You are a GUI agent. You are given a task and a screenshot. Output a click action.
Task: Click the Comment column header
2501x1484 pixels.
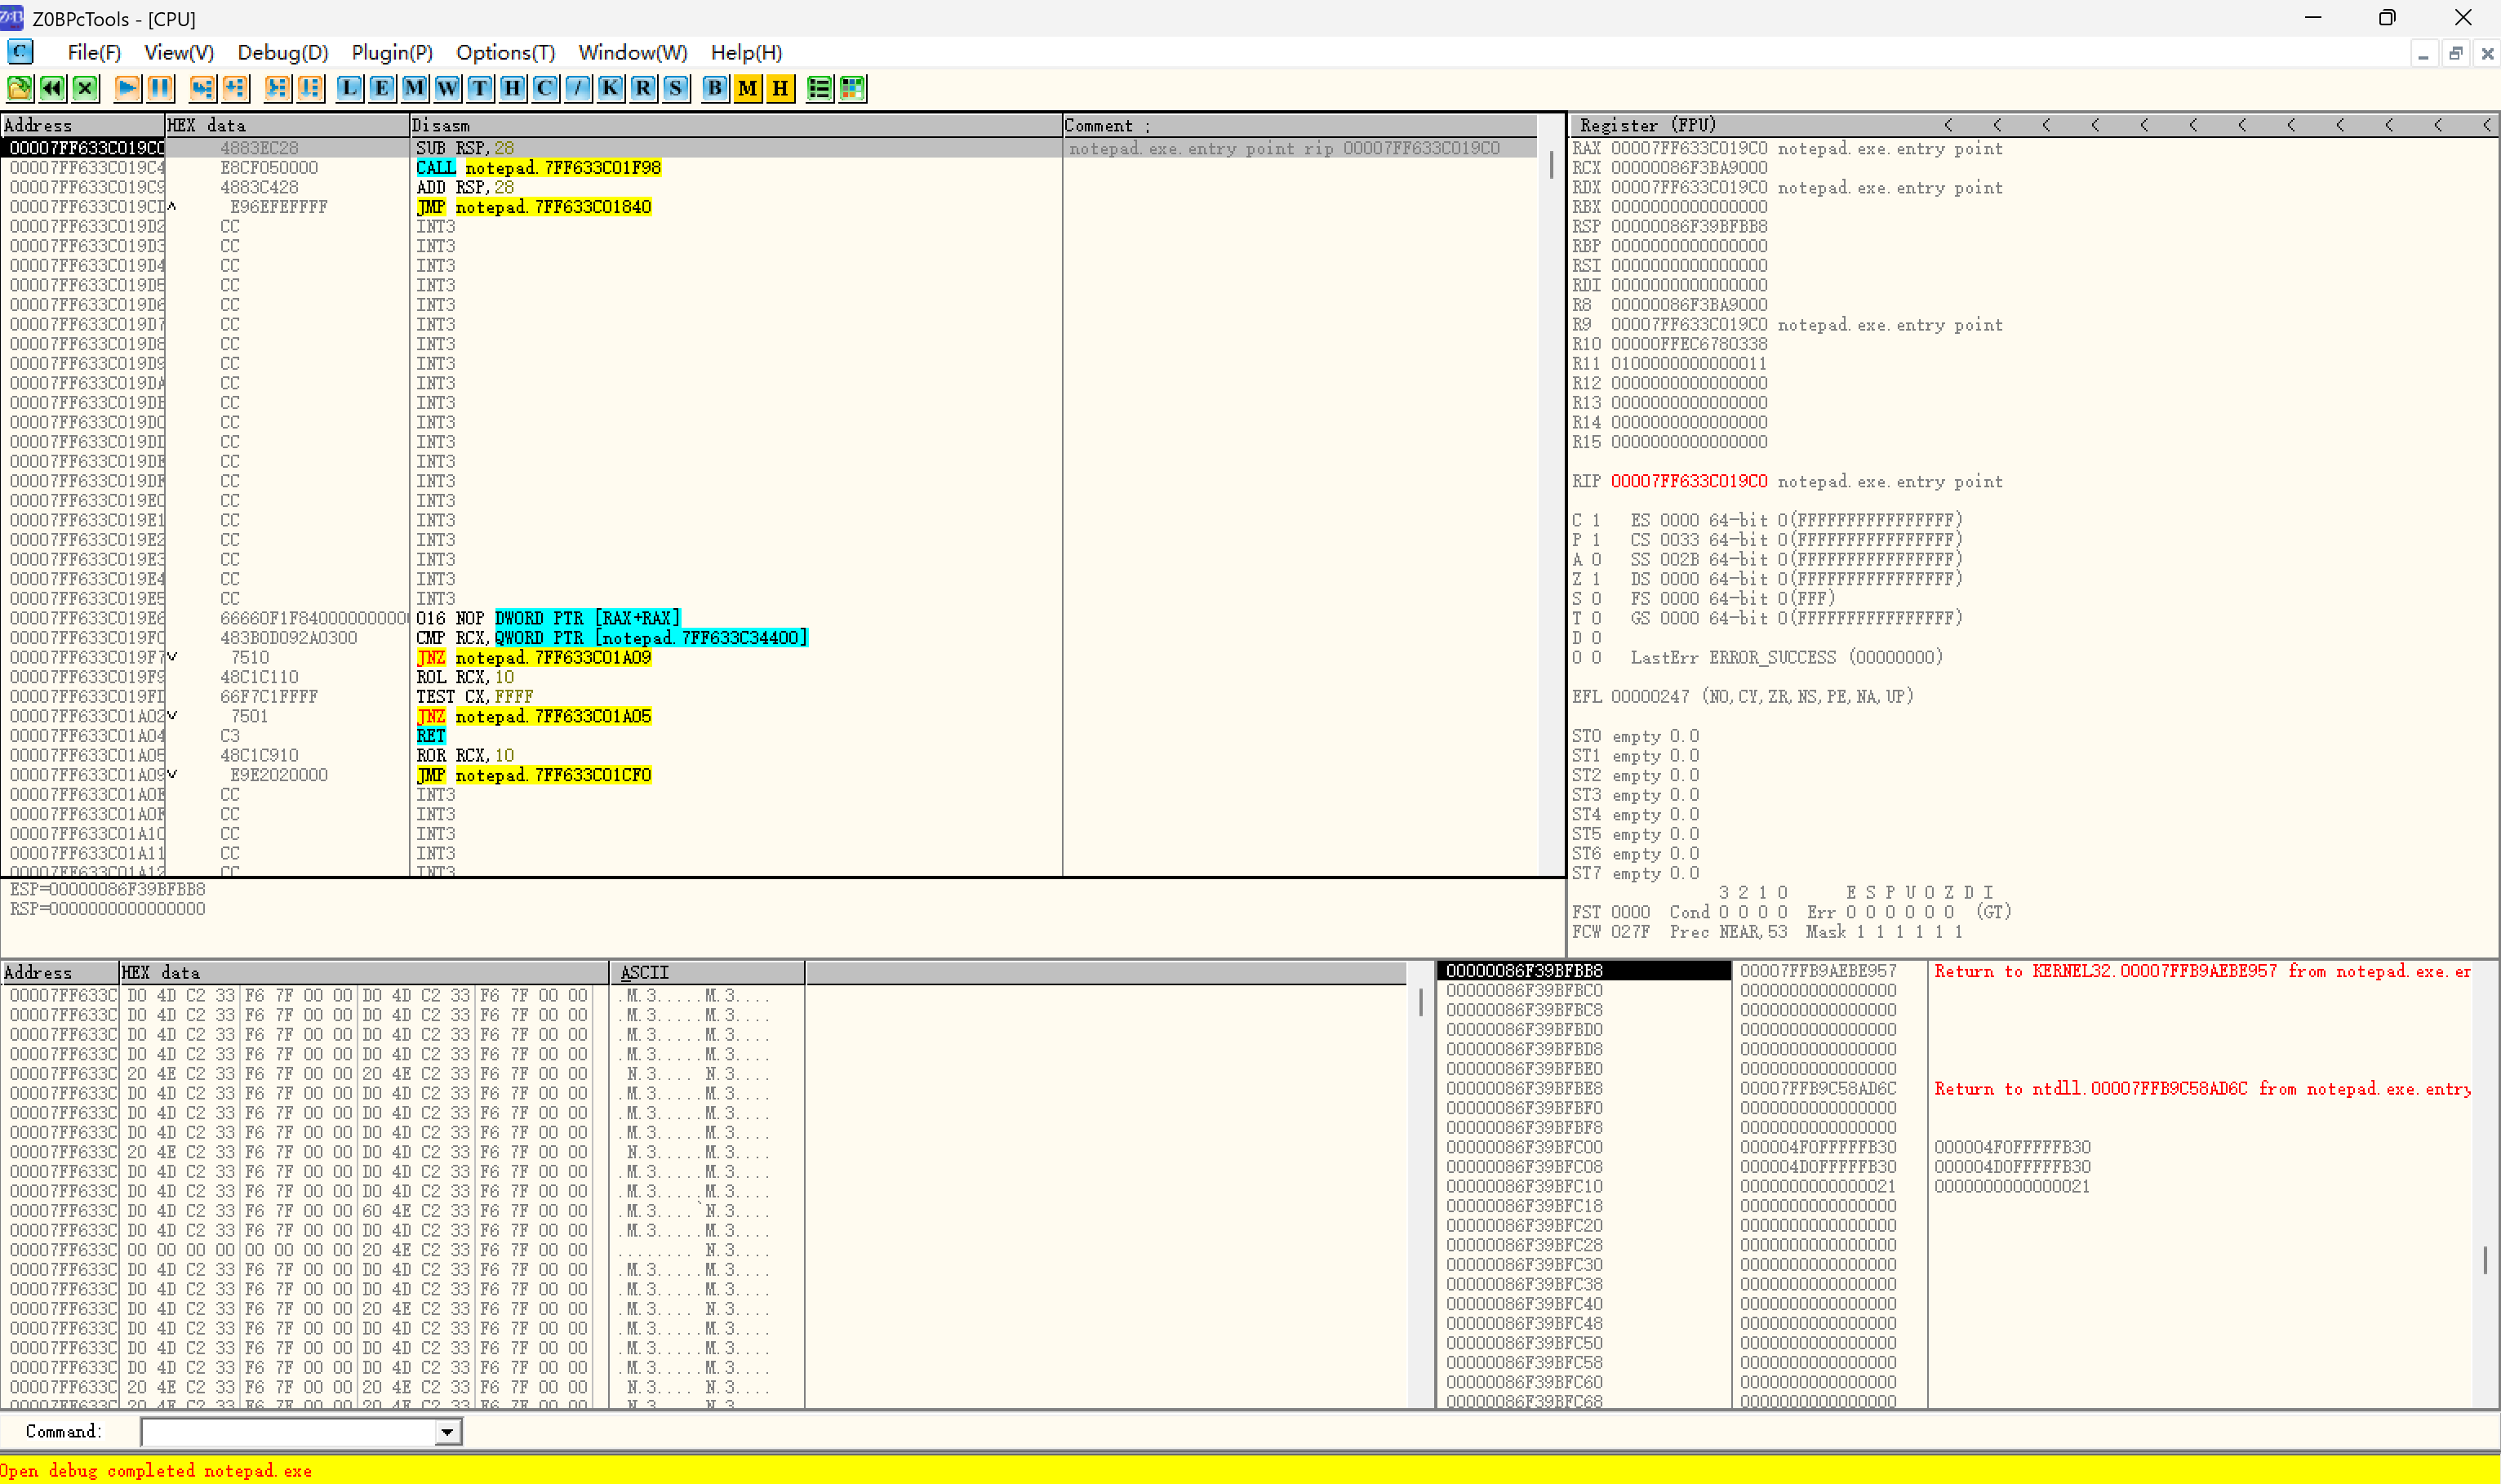[x=1299, y=125]
